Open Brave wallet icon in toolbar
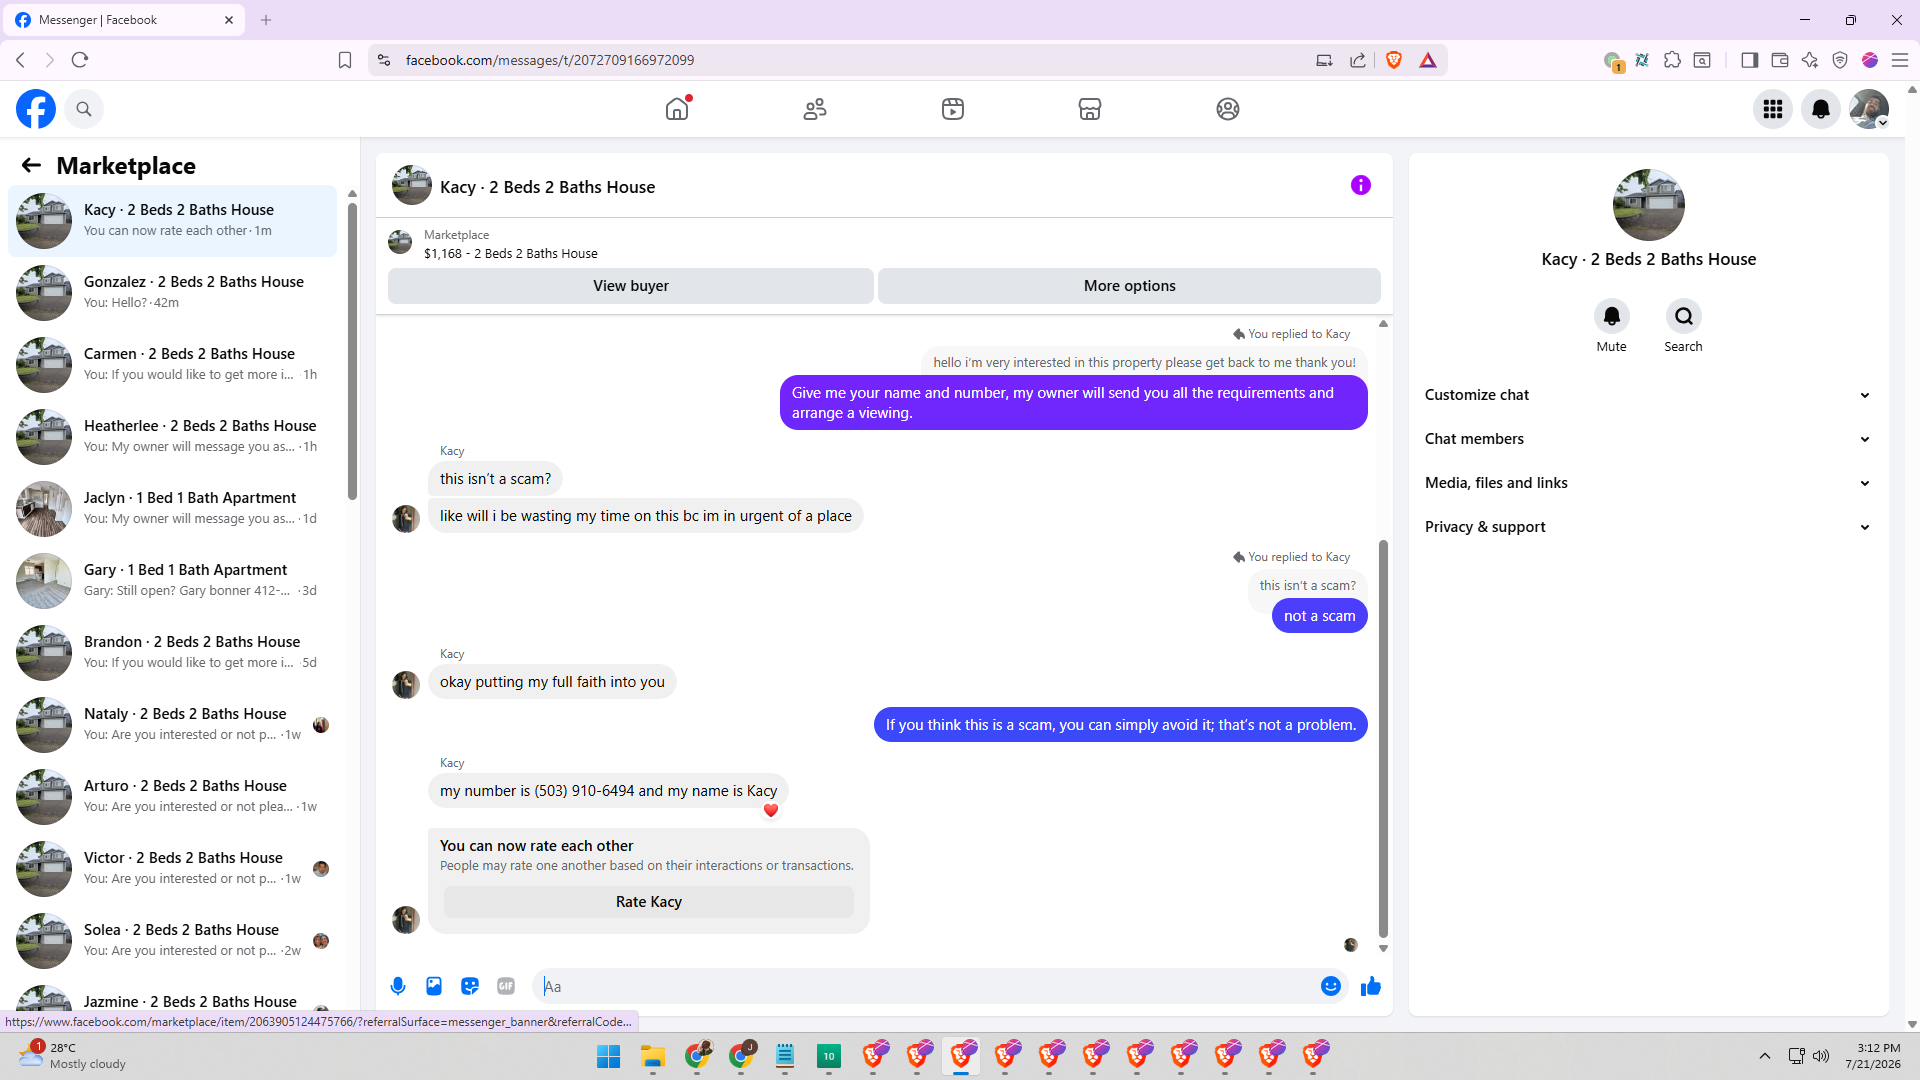Viewport: 1920px width, 1080px height. [x=1780, y=60]
